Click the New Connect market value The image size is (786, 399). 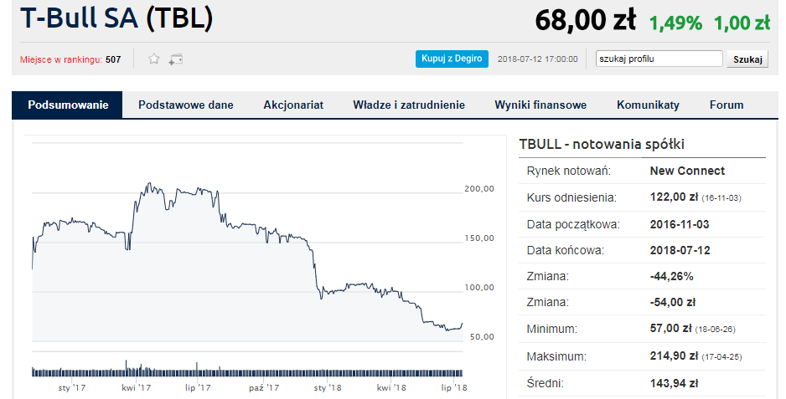pos(687,171)
